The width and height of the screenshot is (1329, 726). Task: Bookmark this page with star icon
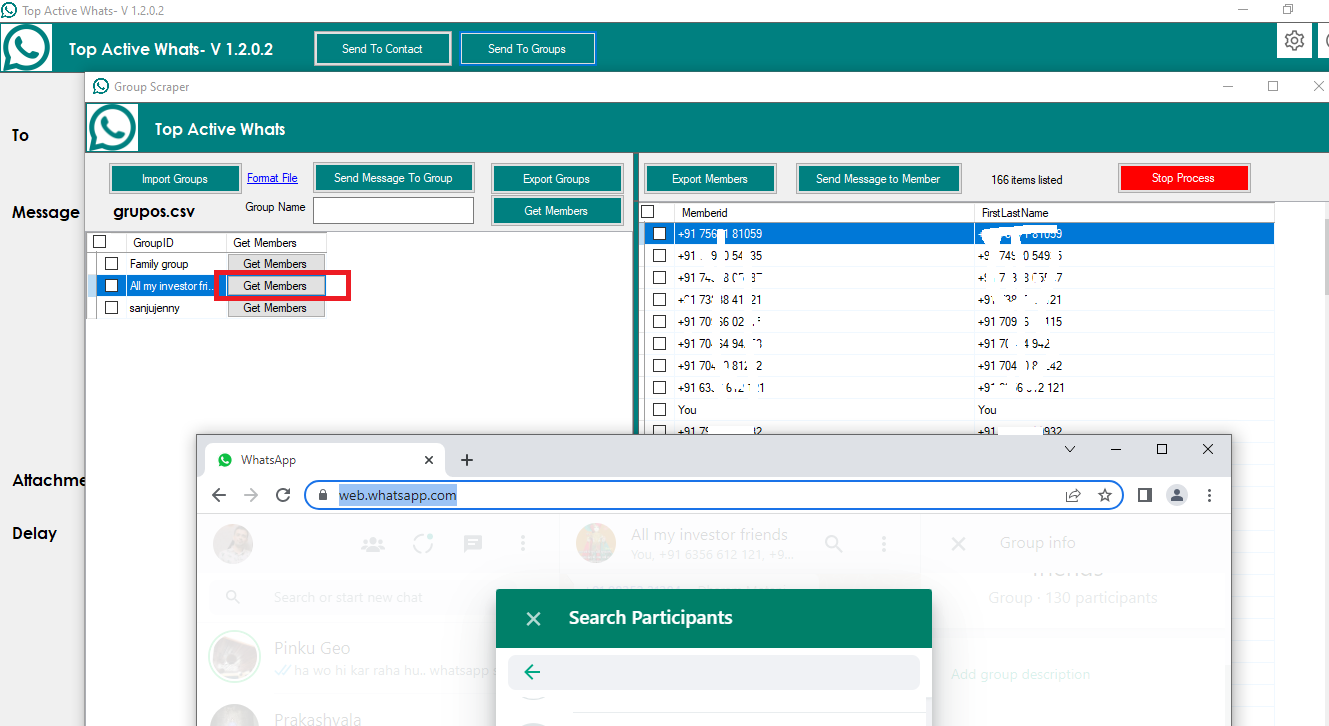(1105, 495)
